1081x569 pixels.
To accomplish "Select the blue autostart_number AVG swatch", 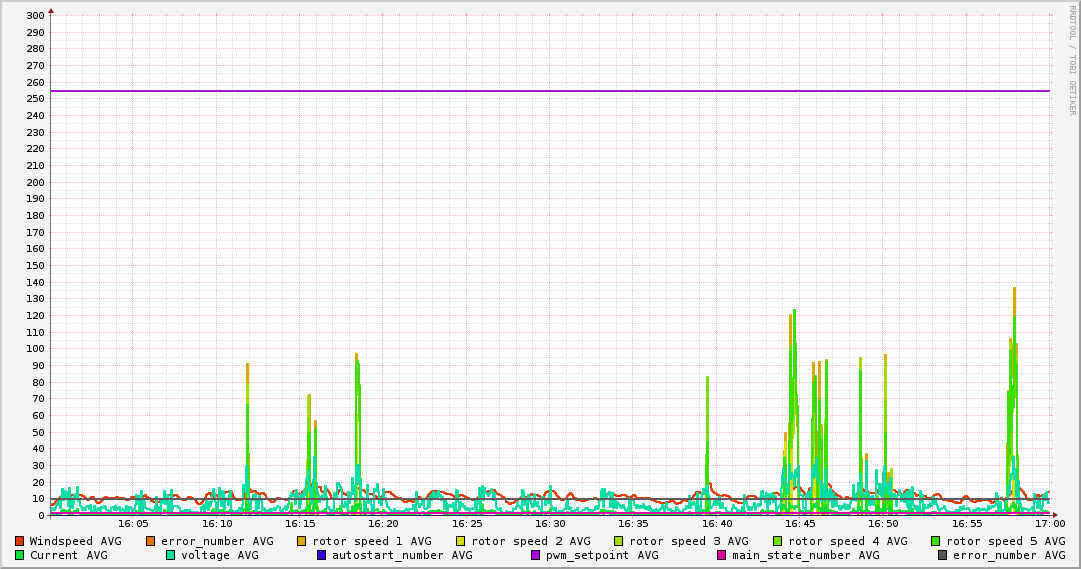I will [321, 555].
